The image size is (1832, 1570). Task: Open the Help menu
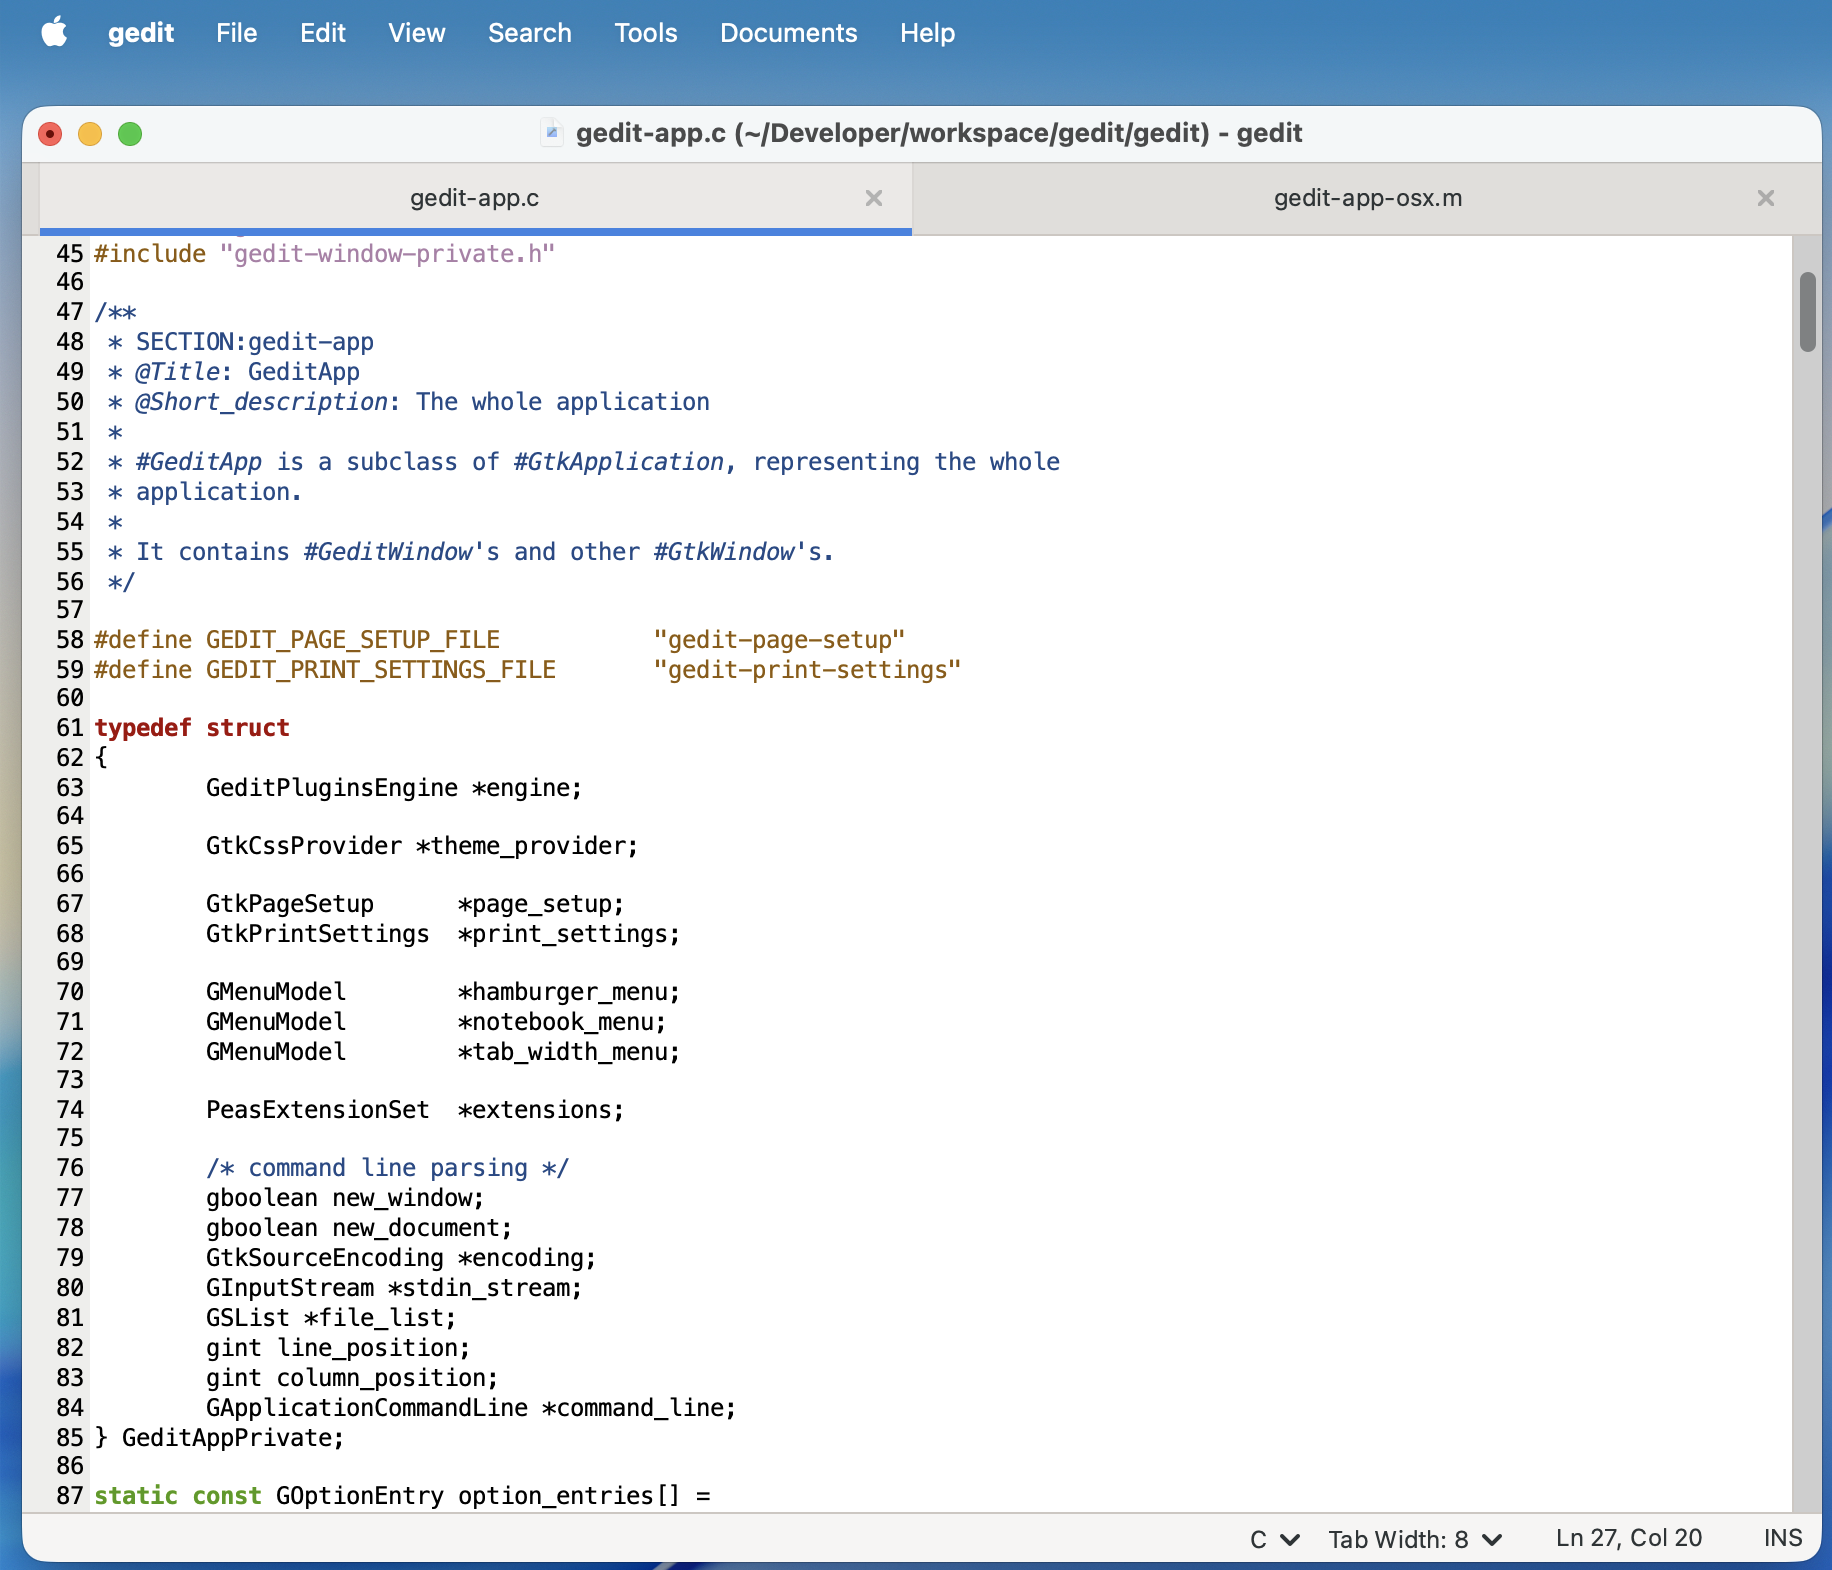pyautogui.click(x=928, y=33)
